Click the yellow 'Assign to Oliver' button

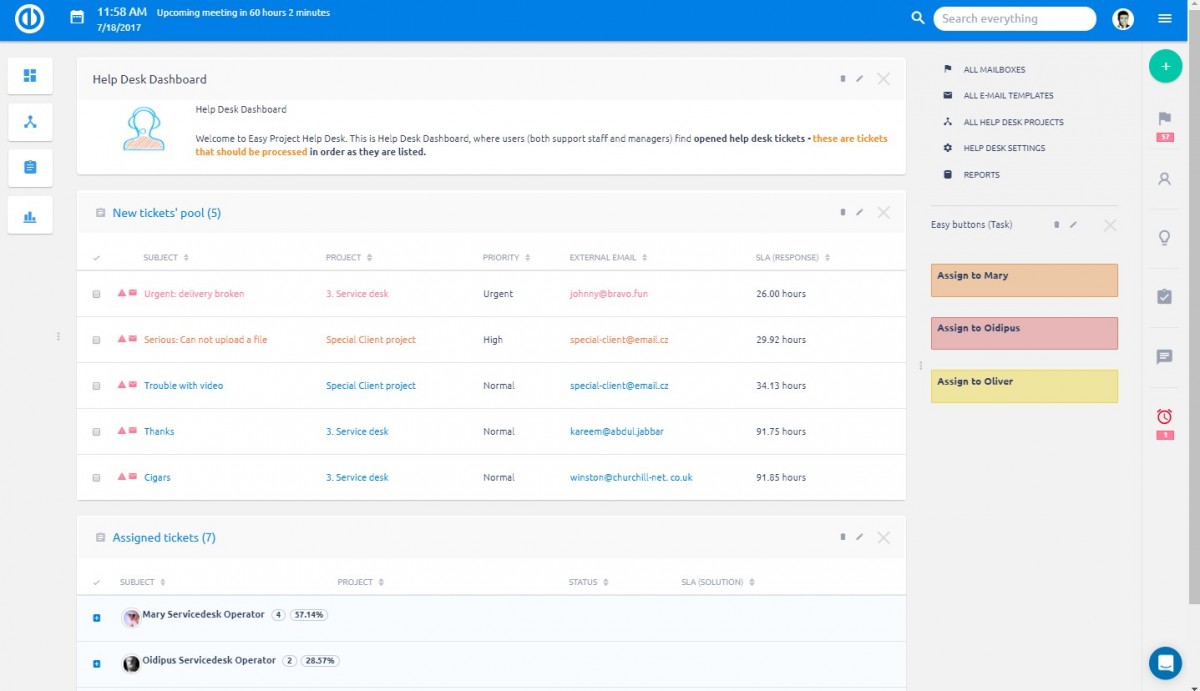[x=1024, y=386]
